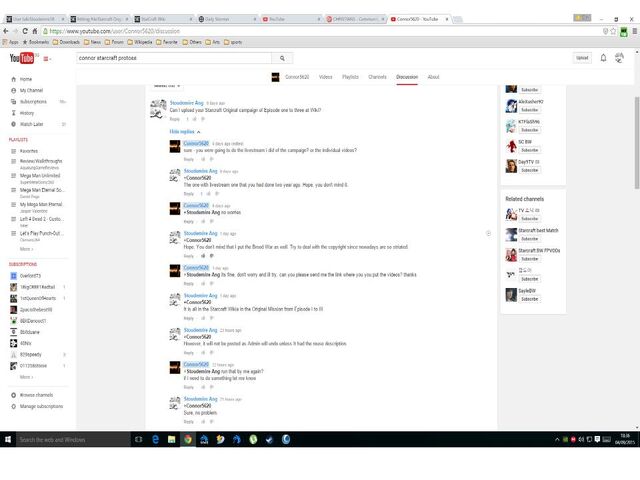This screenshot has height=480, width=640.
Task: Open the Mega Man Unlimited playlist
Action: [40, 176]
